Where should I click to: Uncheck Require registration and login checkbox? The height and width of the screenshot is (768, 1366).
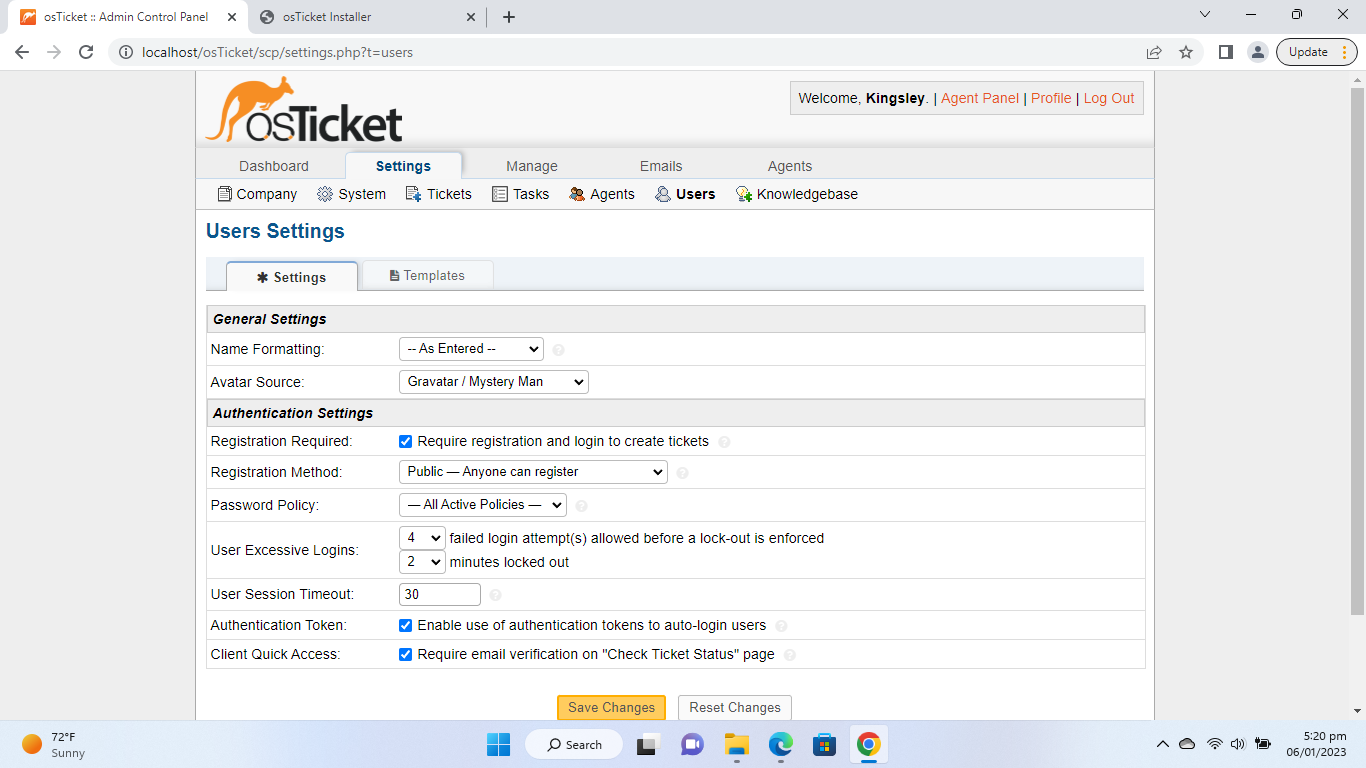click(406, 441)
